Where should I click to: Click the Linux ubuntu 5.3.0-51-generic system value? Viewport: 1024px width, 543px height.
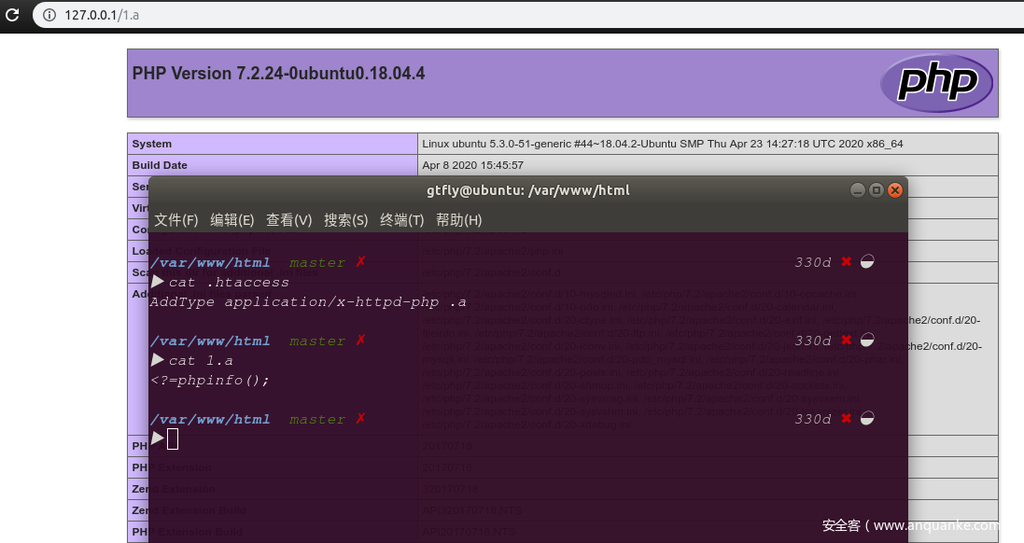tap(662, 144)
